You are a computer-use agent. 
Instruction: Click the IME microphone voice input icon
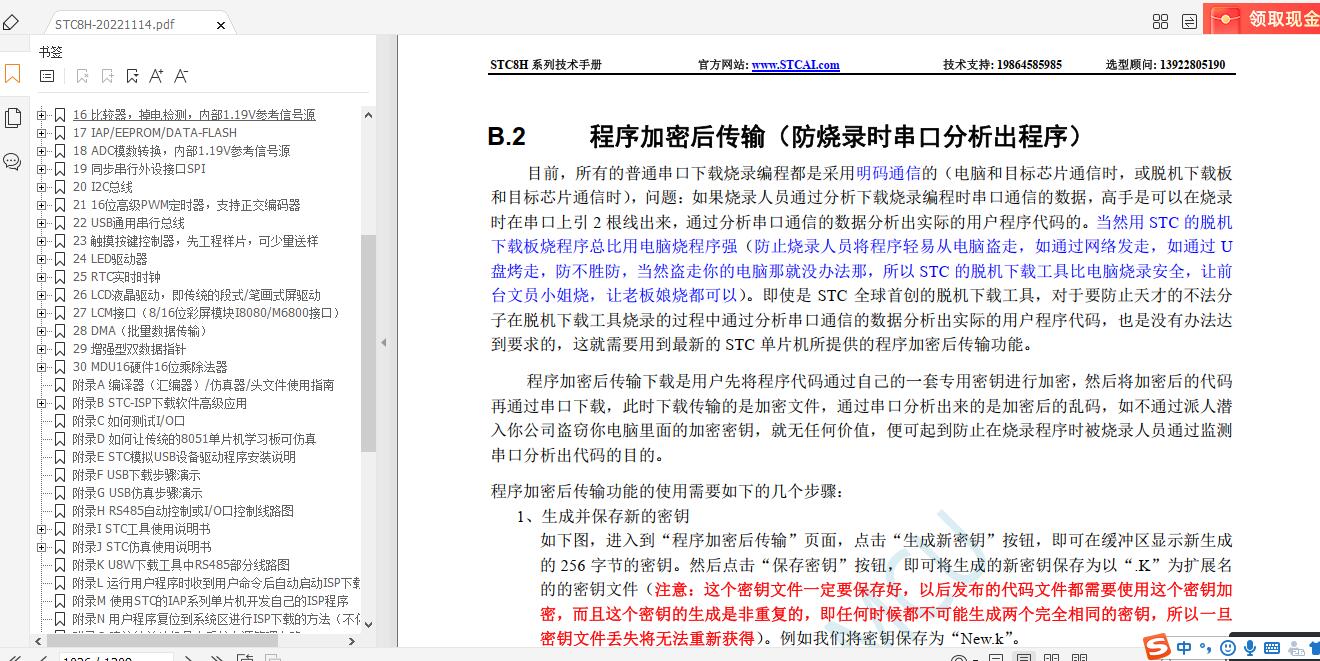(1250, 648)
